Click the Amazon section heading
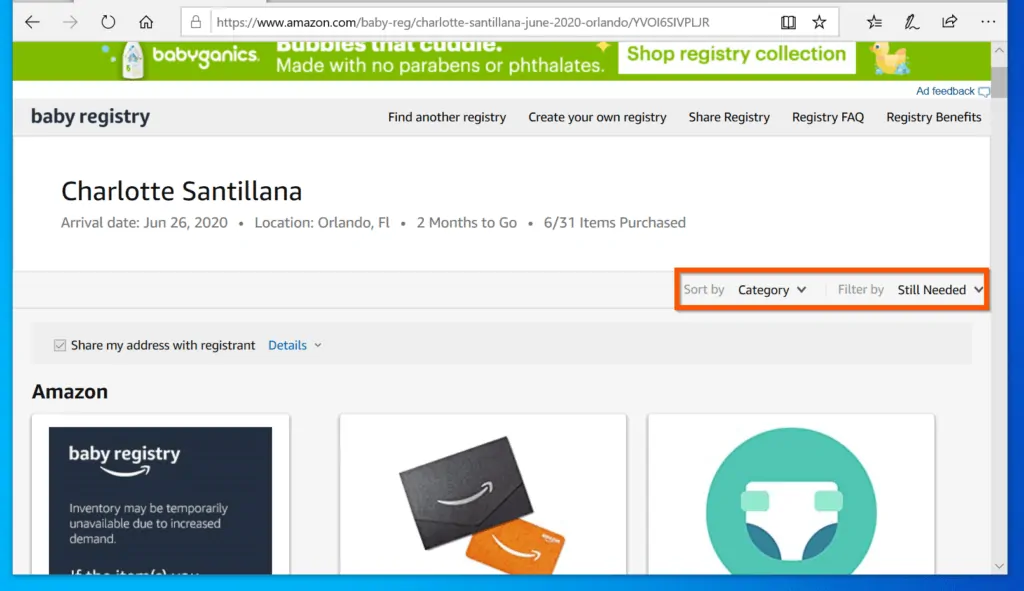 70,392
